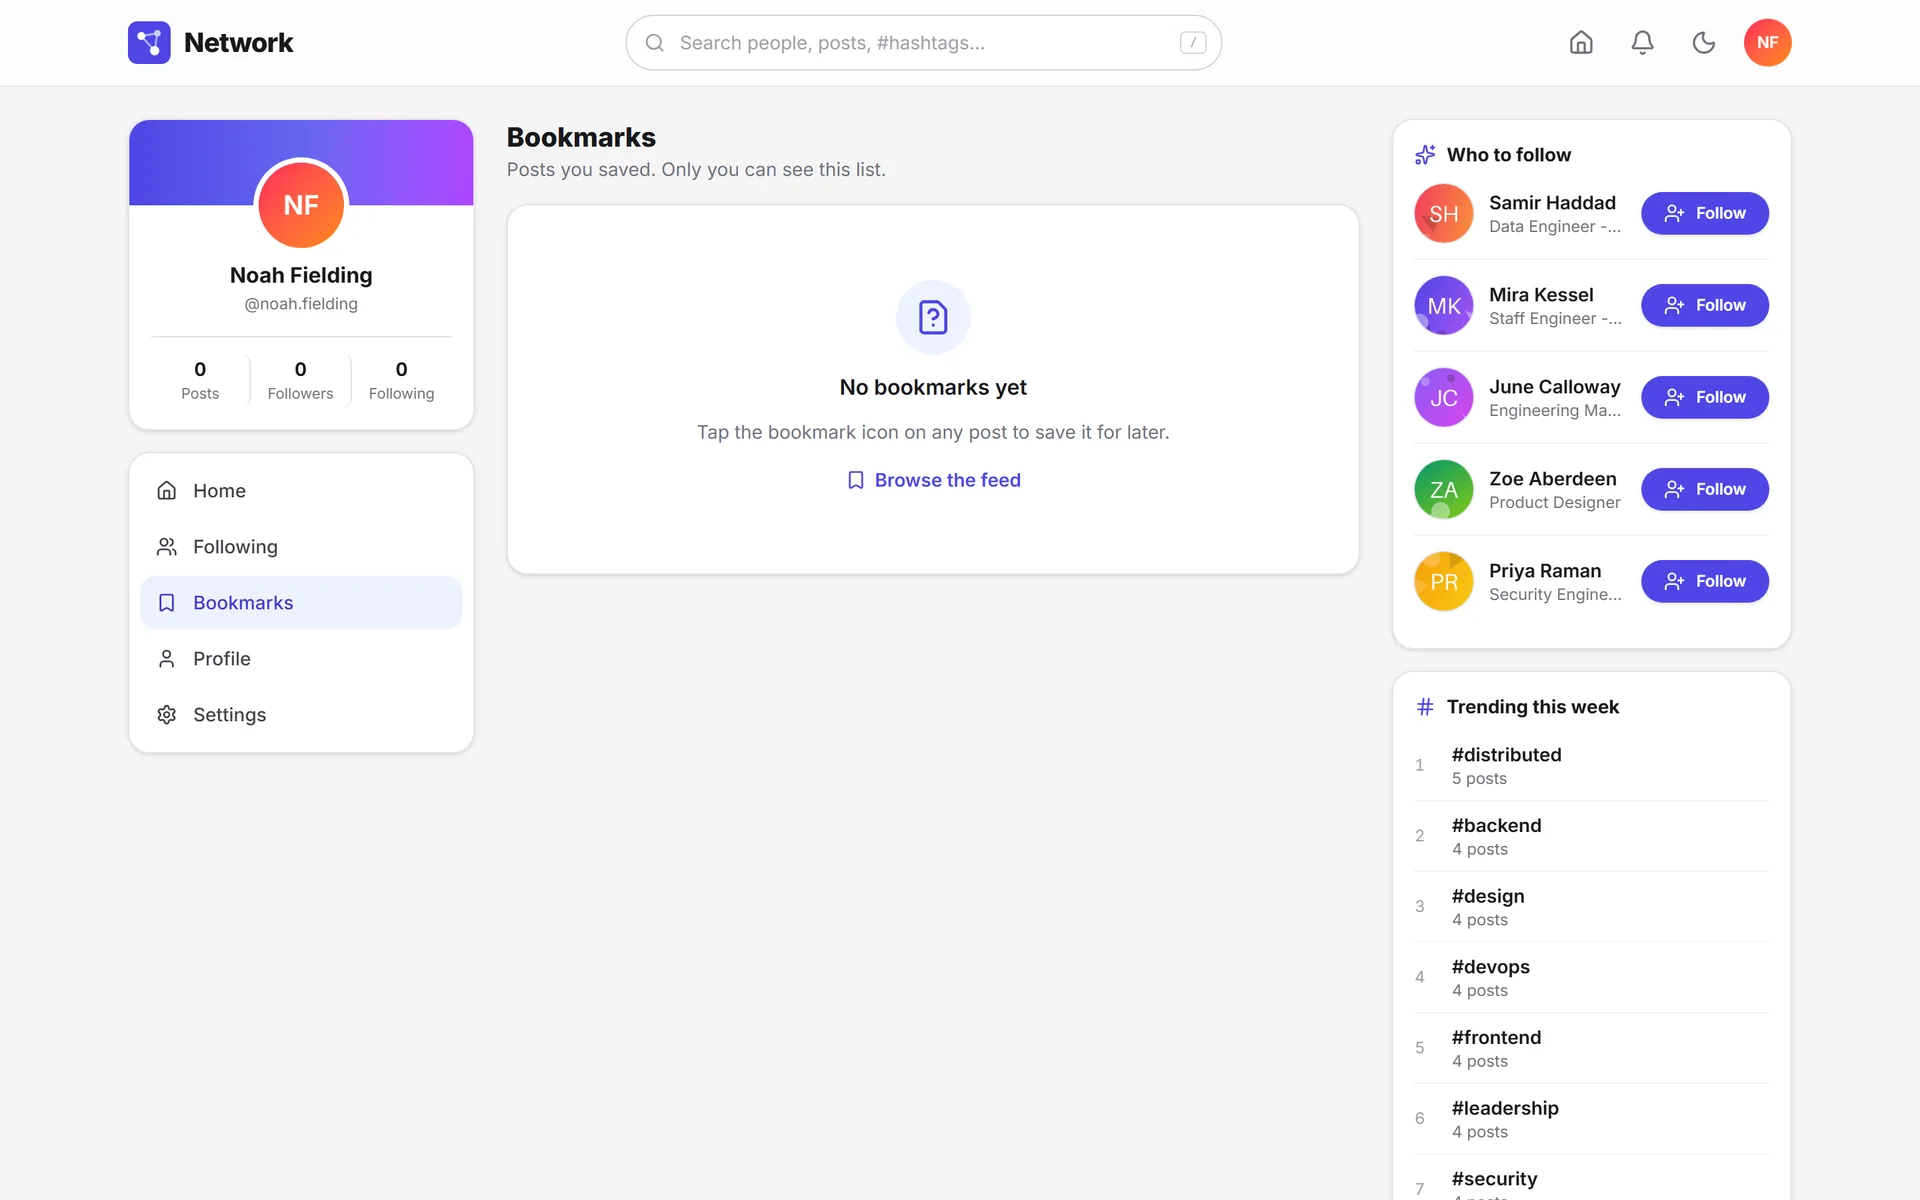Focus the search people, posts field

pos(923,42)
